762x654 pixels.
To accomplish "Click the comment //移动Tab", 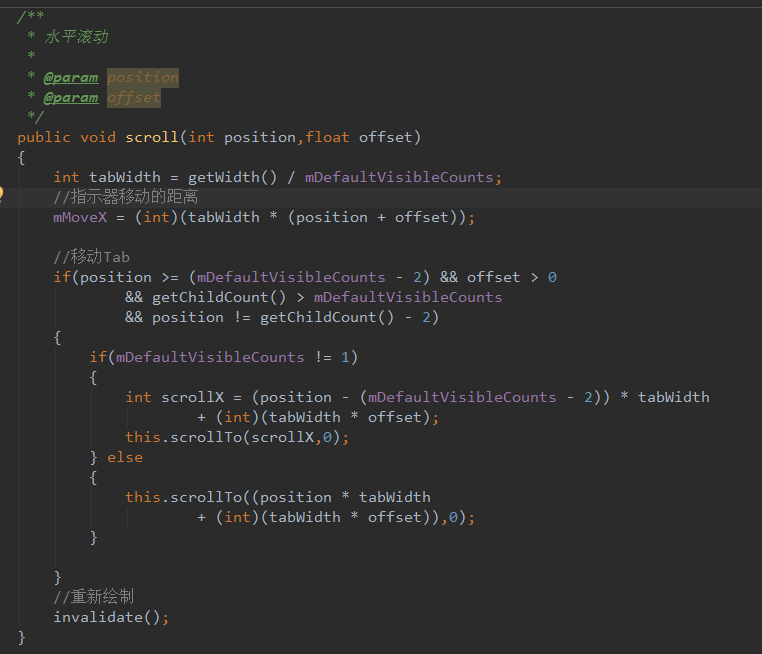I will pos(91,257).
